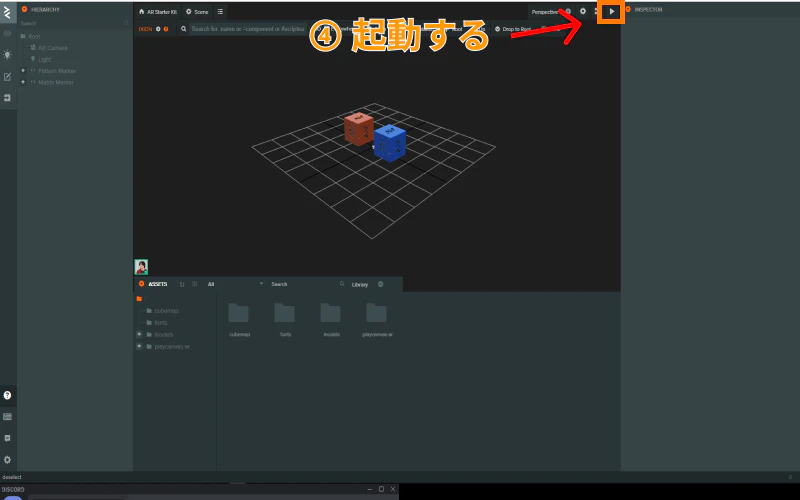Select the blue cube in the viewport
800x500 pixels.
click(390, 143)
